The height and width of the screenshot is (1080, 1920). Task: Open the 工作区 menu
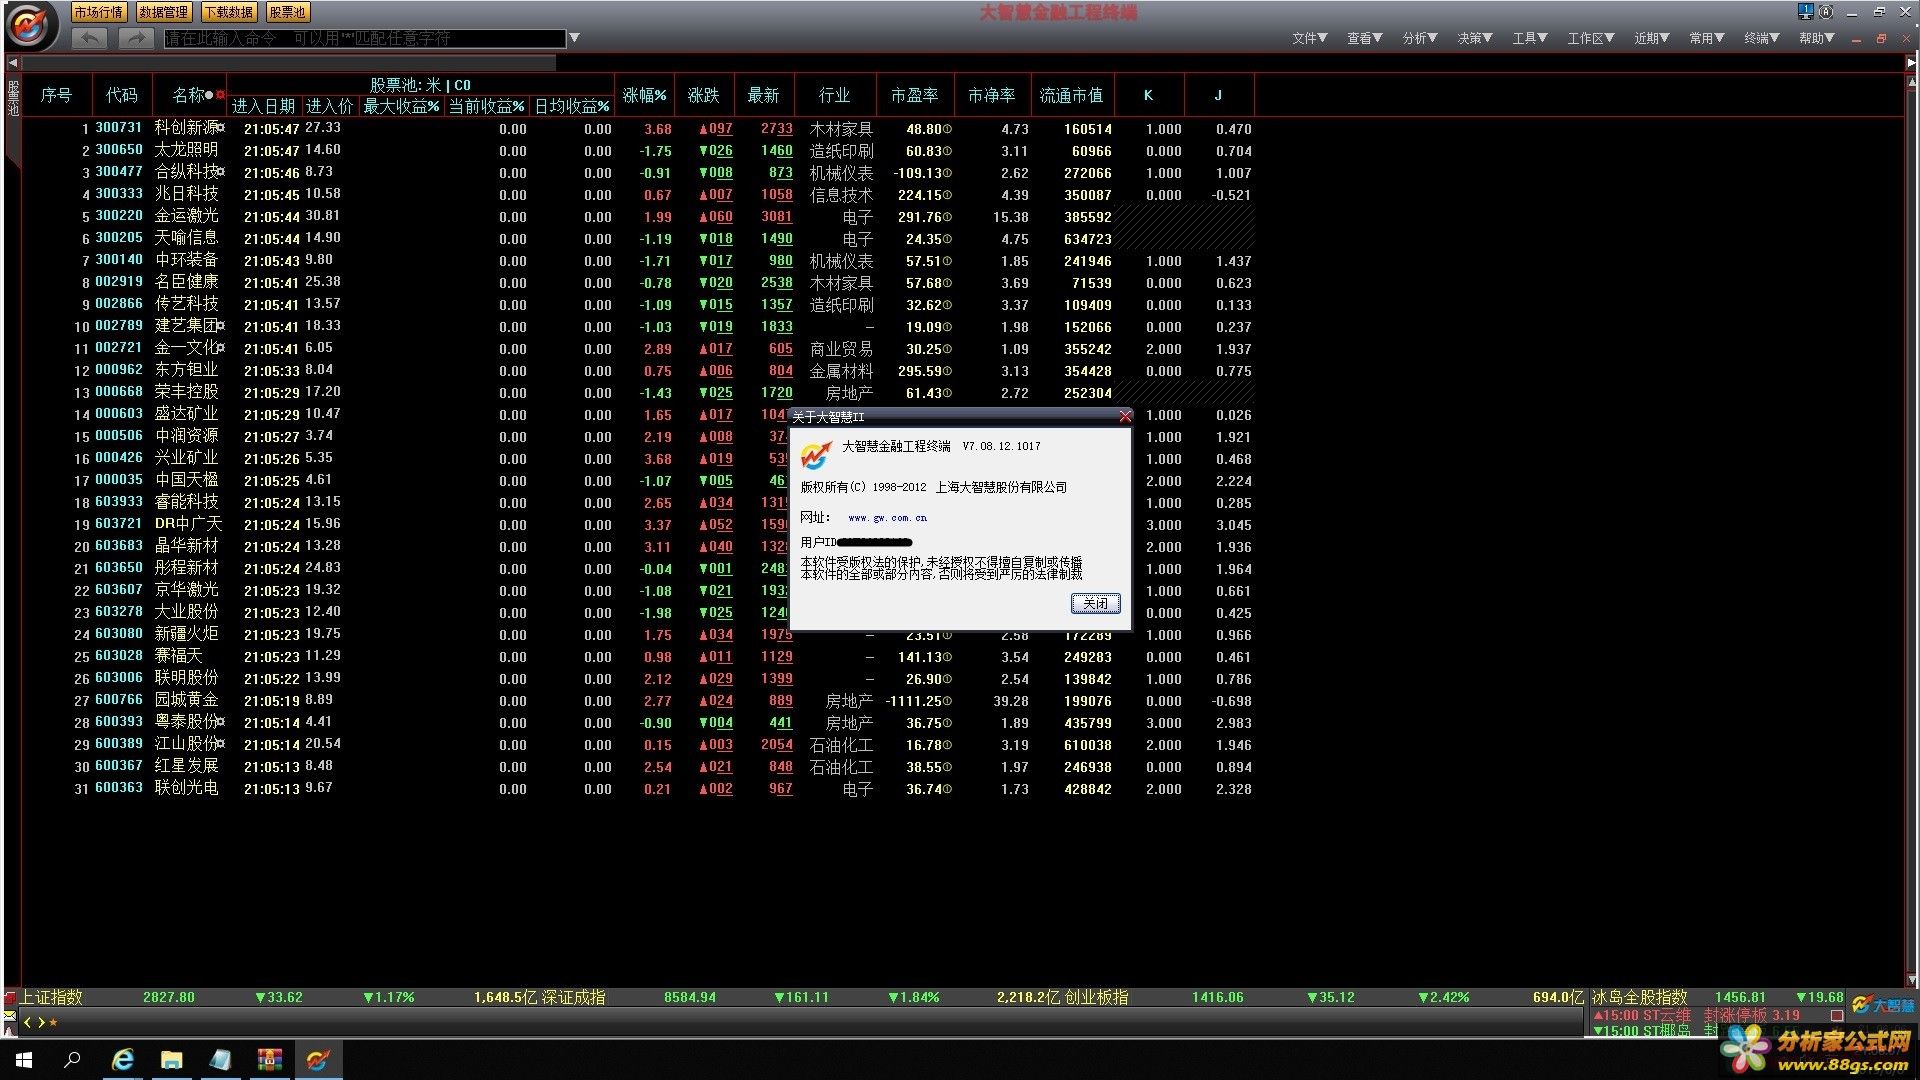tap(1590, 38)
